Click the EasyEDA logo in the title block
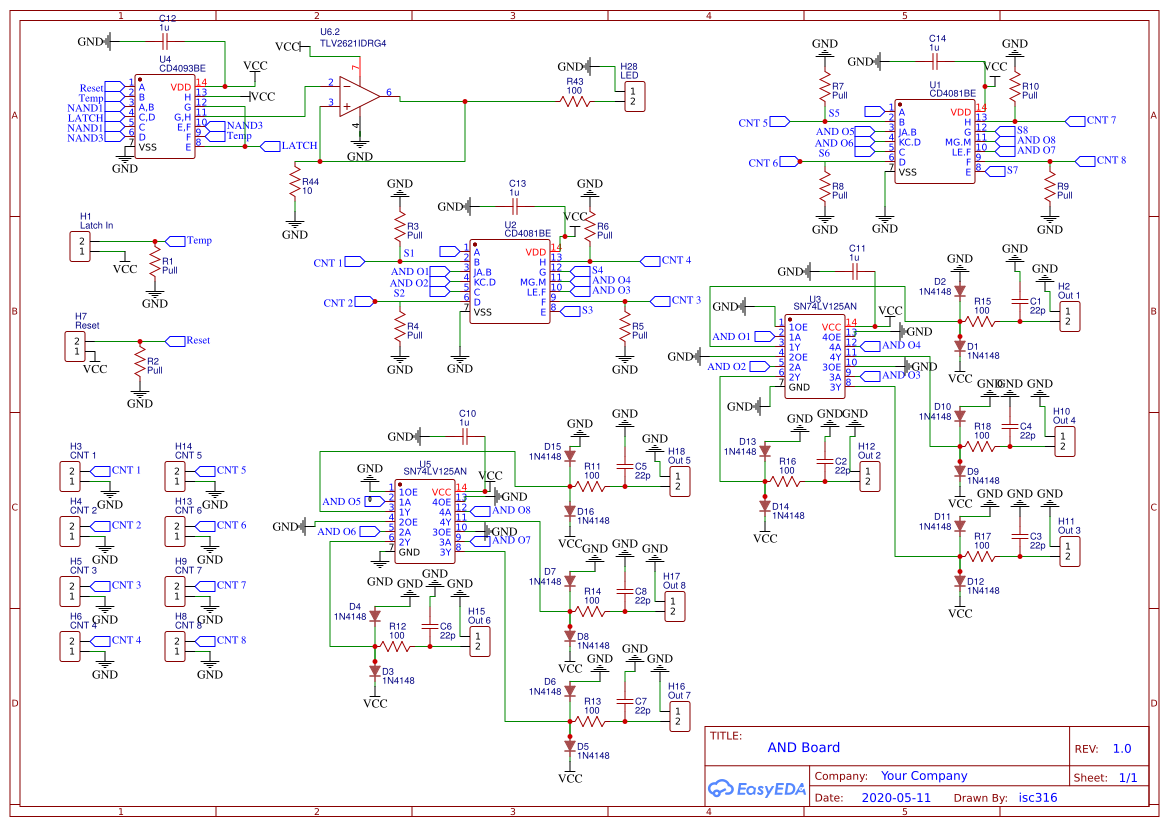The height and width of the screenshot is (827, 1169). (x=757, y=788)
